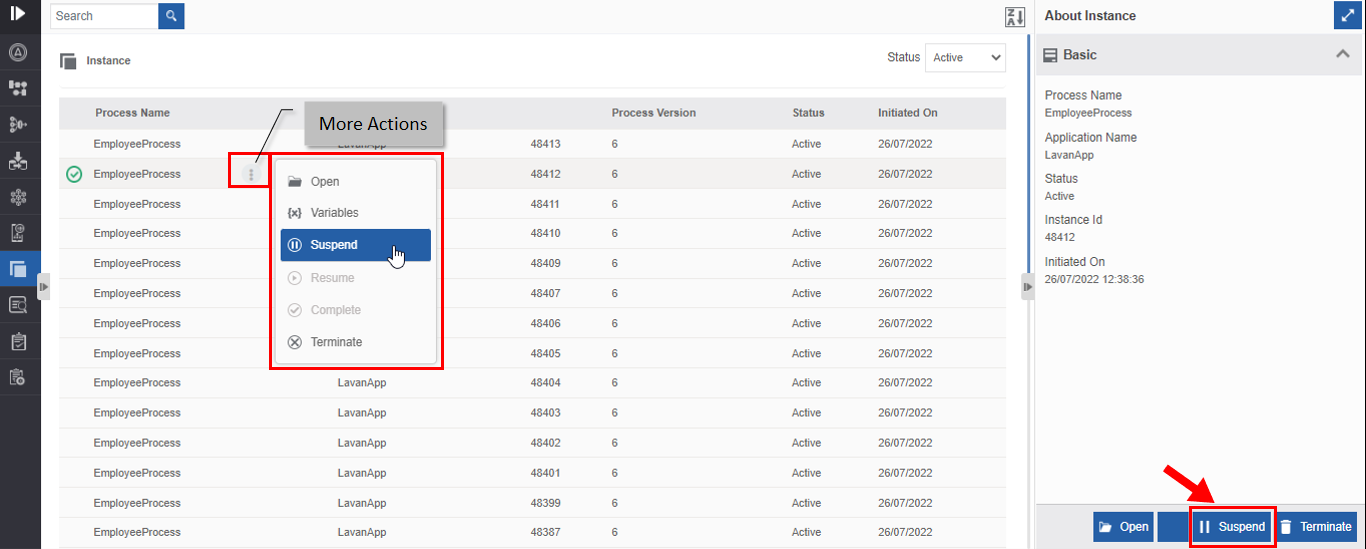Select instance ID 48387 cell
The height and width of the screenshot is (549, 1366).
[x=546, y=533]
